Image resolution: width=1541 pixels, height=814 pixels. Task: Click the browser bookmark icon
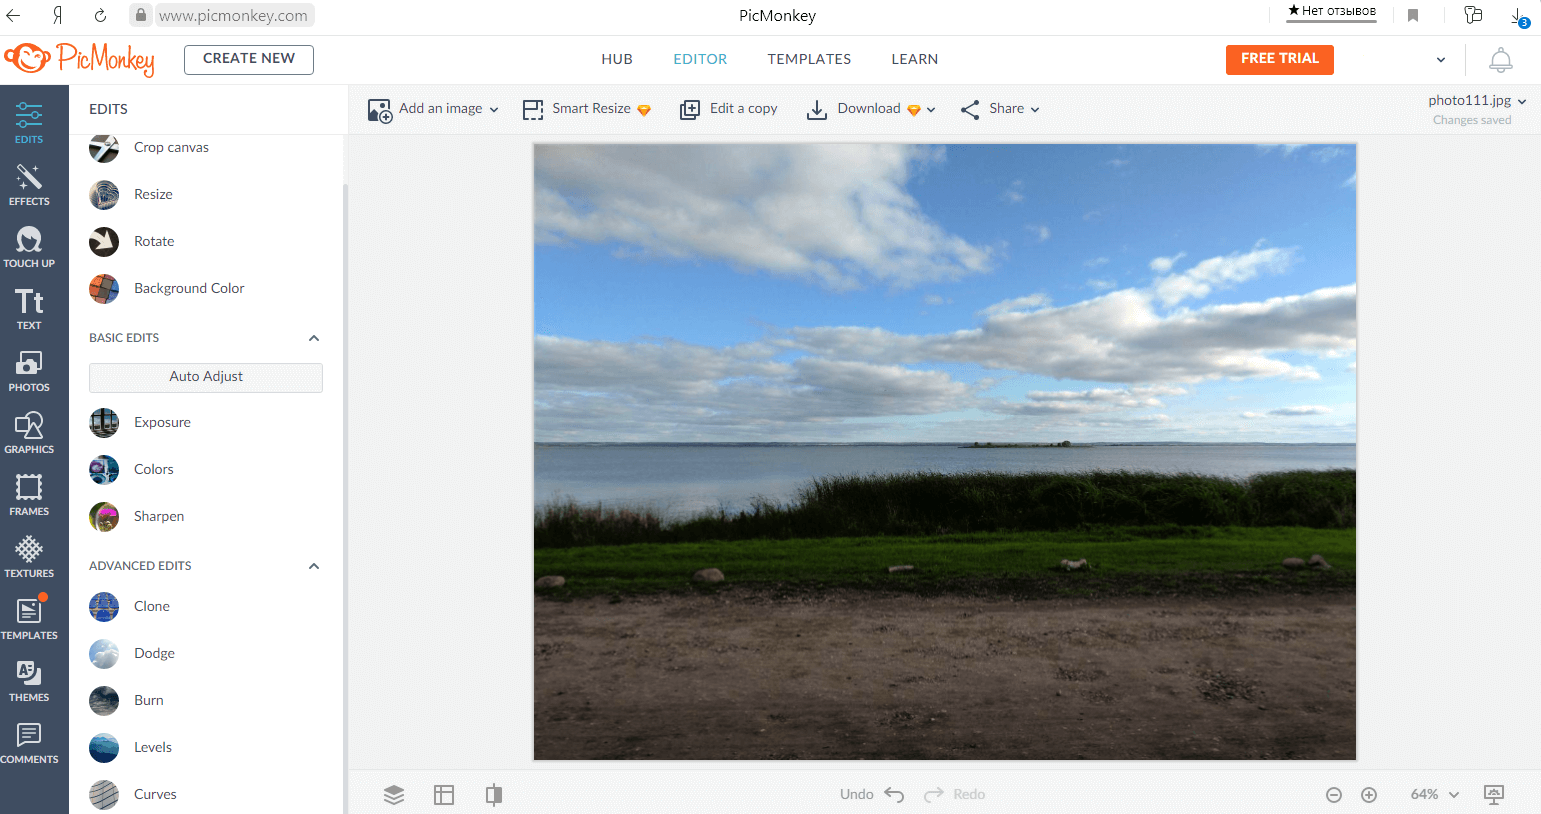(1413, 16)
